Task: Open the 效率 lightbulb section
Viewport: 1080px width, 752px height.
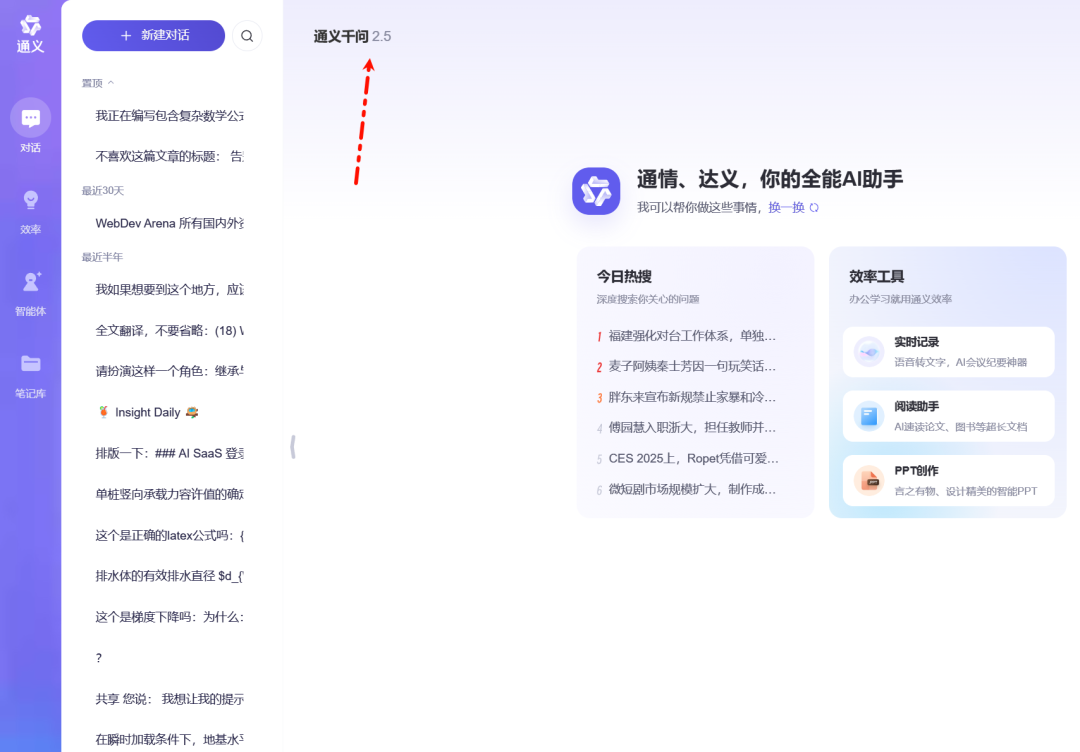Action: coord(30,200)
